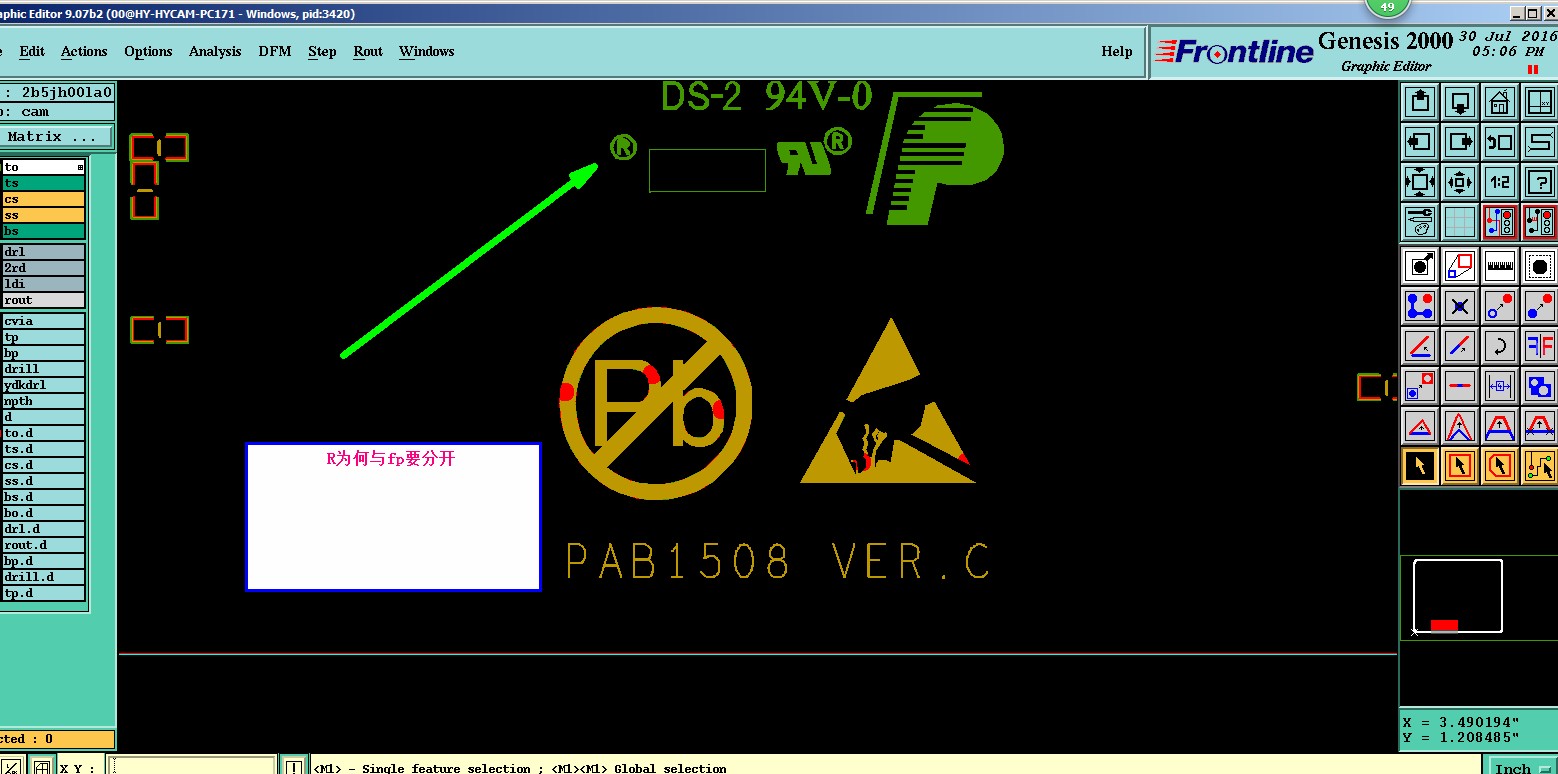Toggle display of the 'ts' layer
Viewport: 1558px width, 774px height.
pos(43,183)
